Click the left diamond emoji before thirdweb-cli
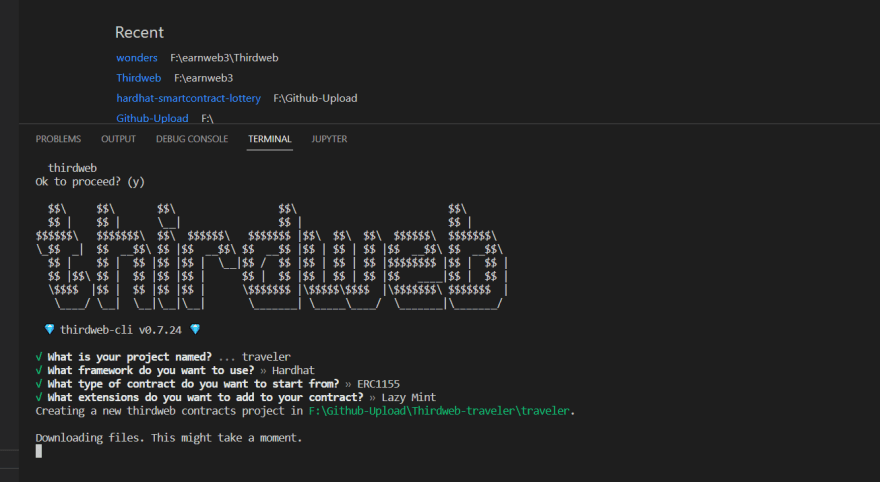The width and height of the screenshot is (880, 482). tap(49, 329)
